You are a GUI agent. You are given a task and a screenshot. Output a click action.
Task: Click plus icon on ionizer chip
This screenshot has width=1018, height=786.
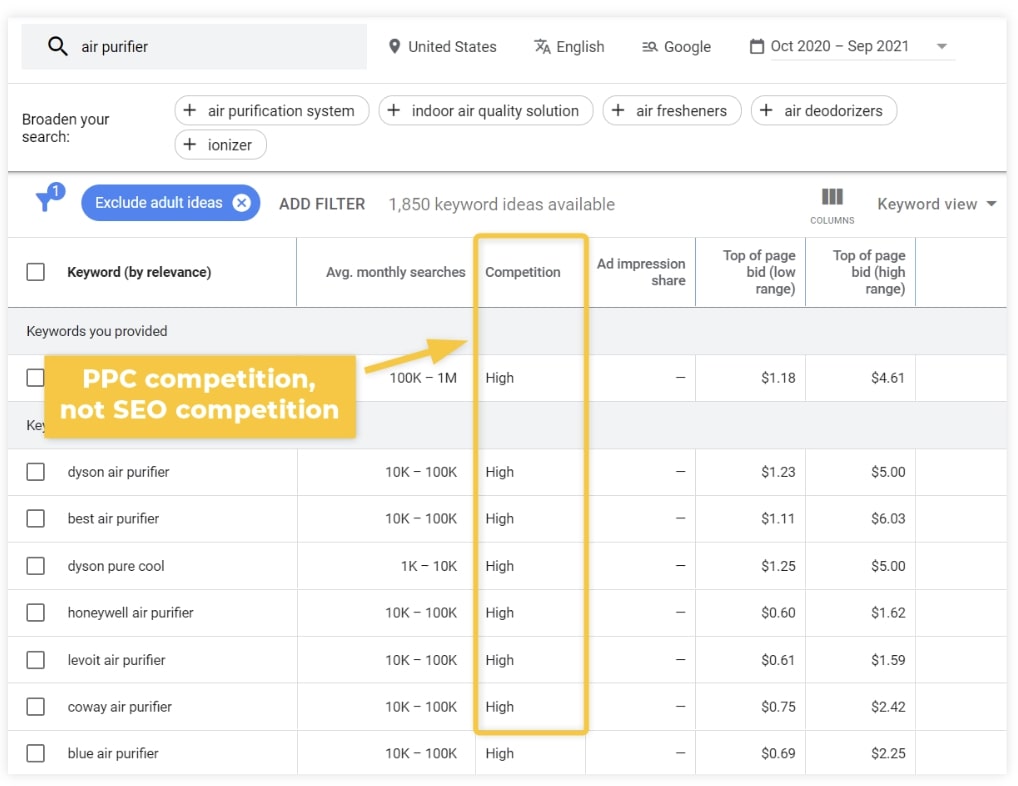190,144
